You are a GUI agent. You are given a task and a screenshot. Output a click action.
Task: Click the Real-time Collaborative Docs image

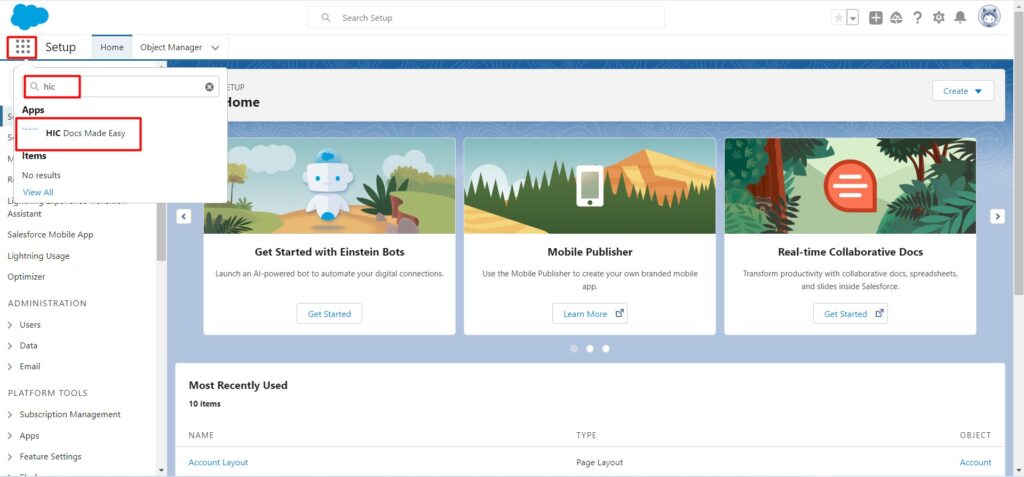click(x=850, y=186)
